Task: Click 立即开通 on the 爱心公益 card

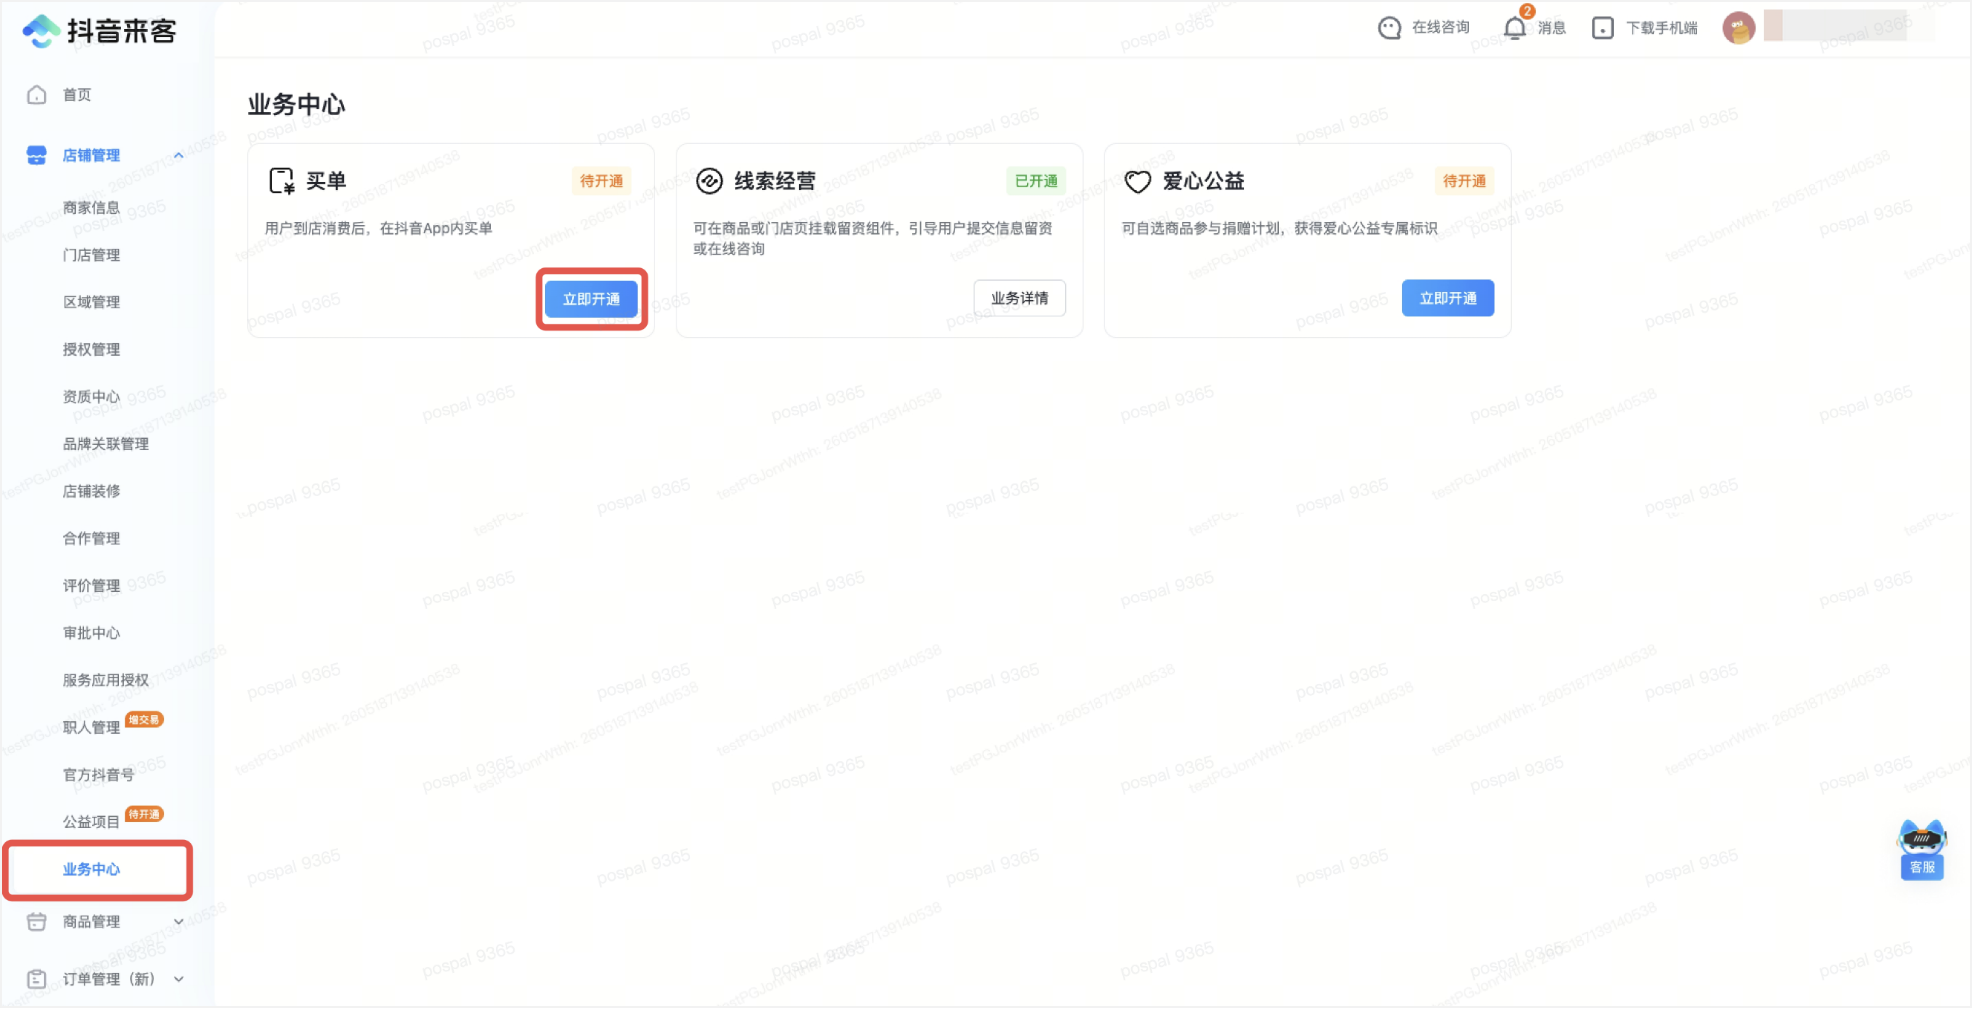Action: (x=1447, y=297)
